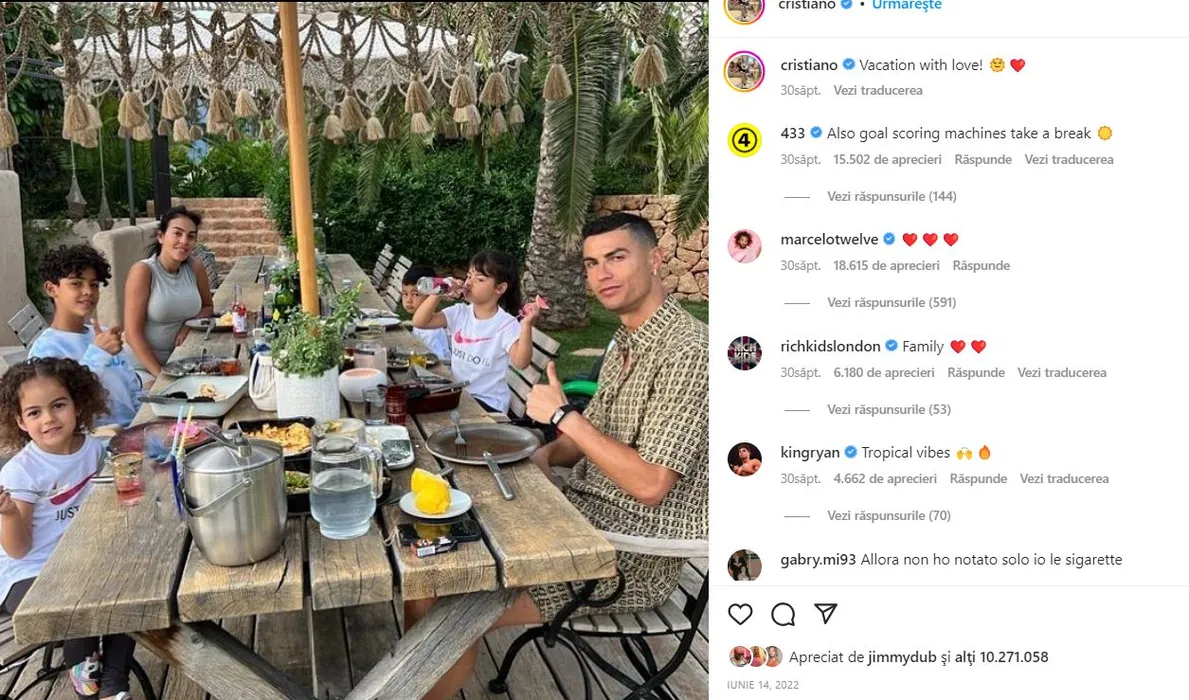Image resolution: width=1189 pixels, height=700 pixels.
Task: Expand the 70 replies under kingryan's comment
Action: (x=889, y=516)
